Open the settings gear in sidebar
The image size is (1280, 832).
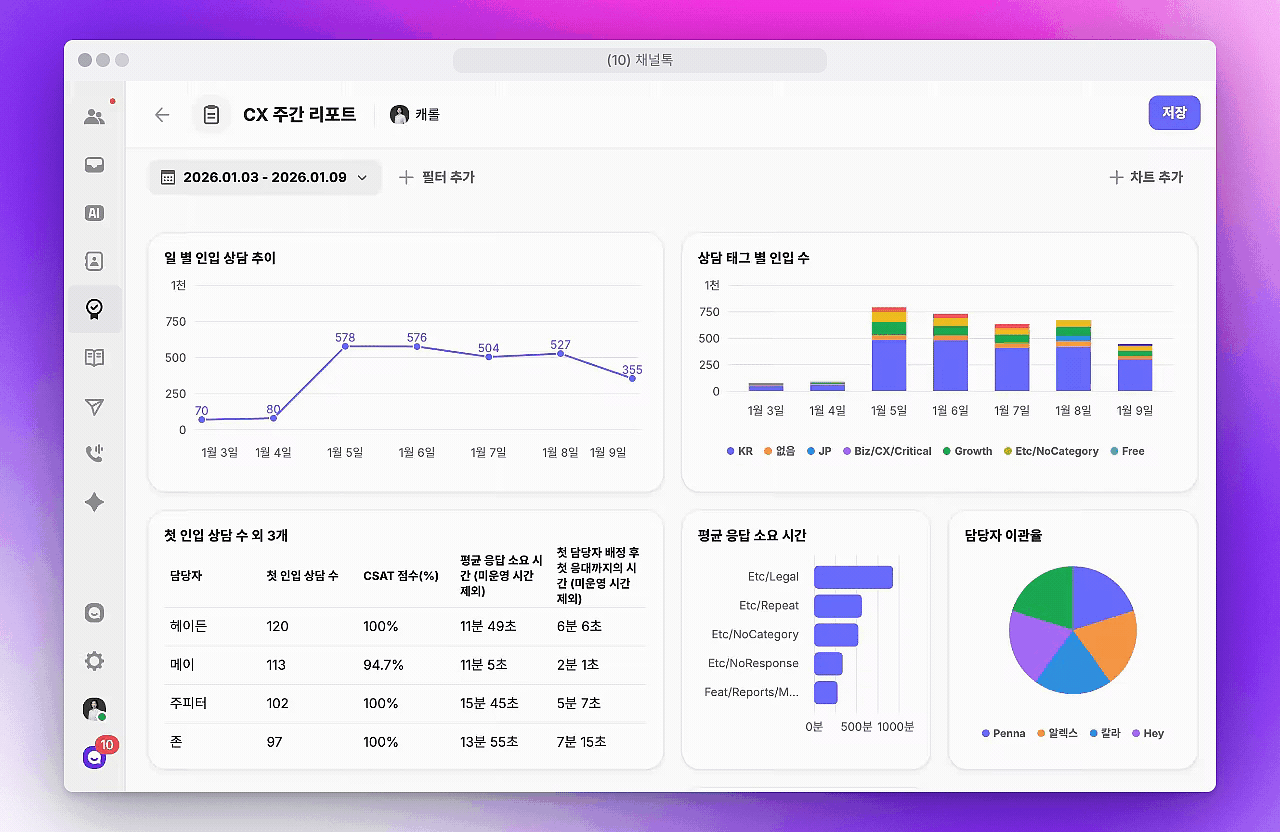[95, 661]
